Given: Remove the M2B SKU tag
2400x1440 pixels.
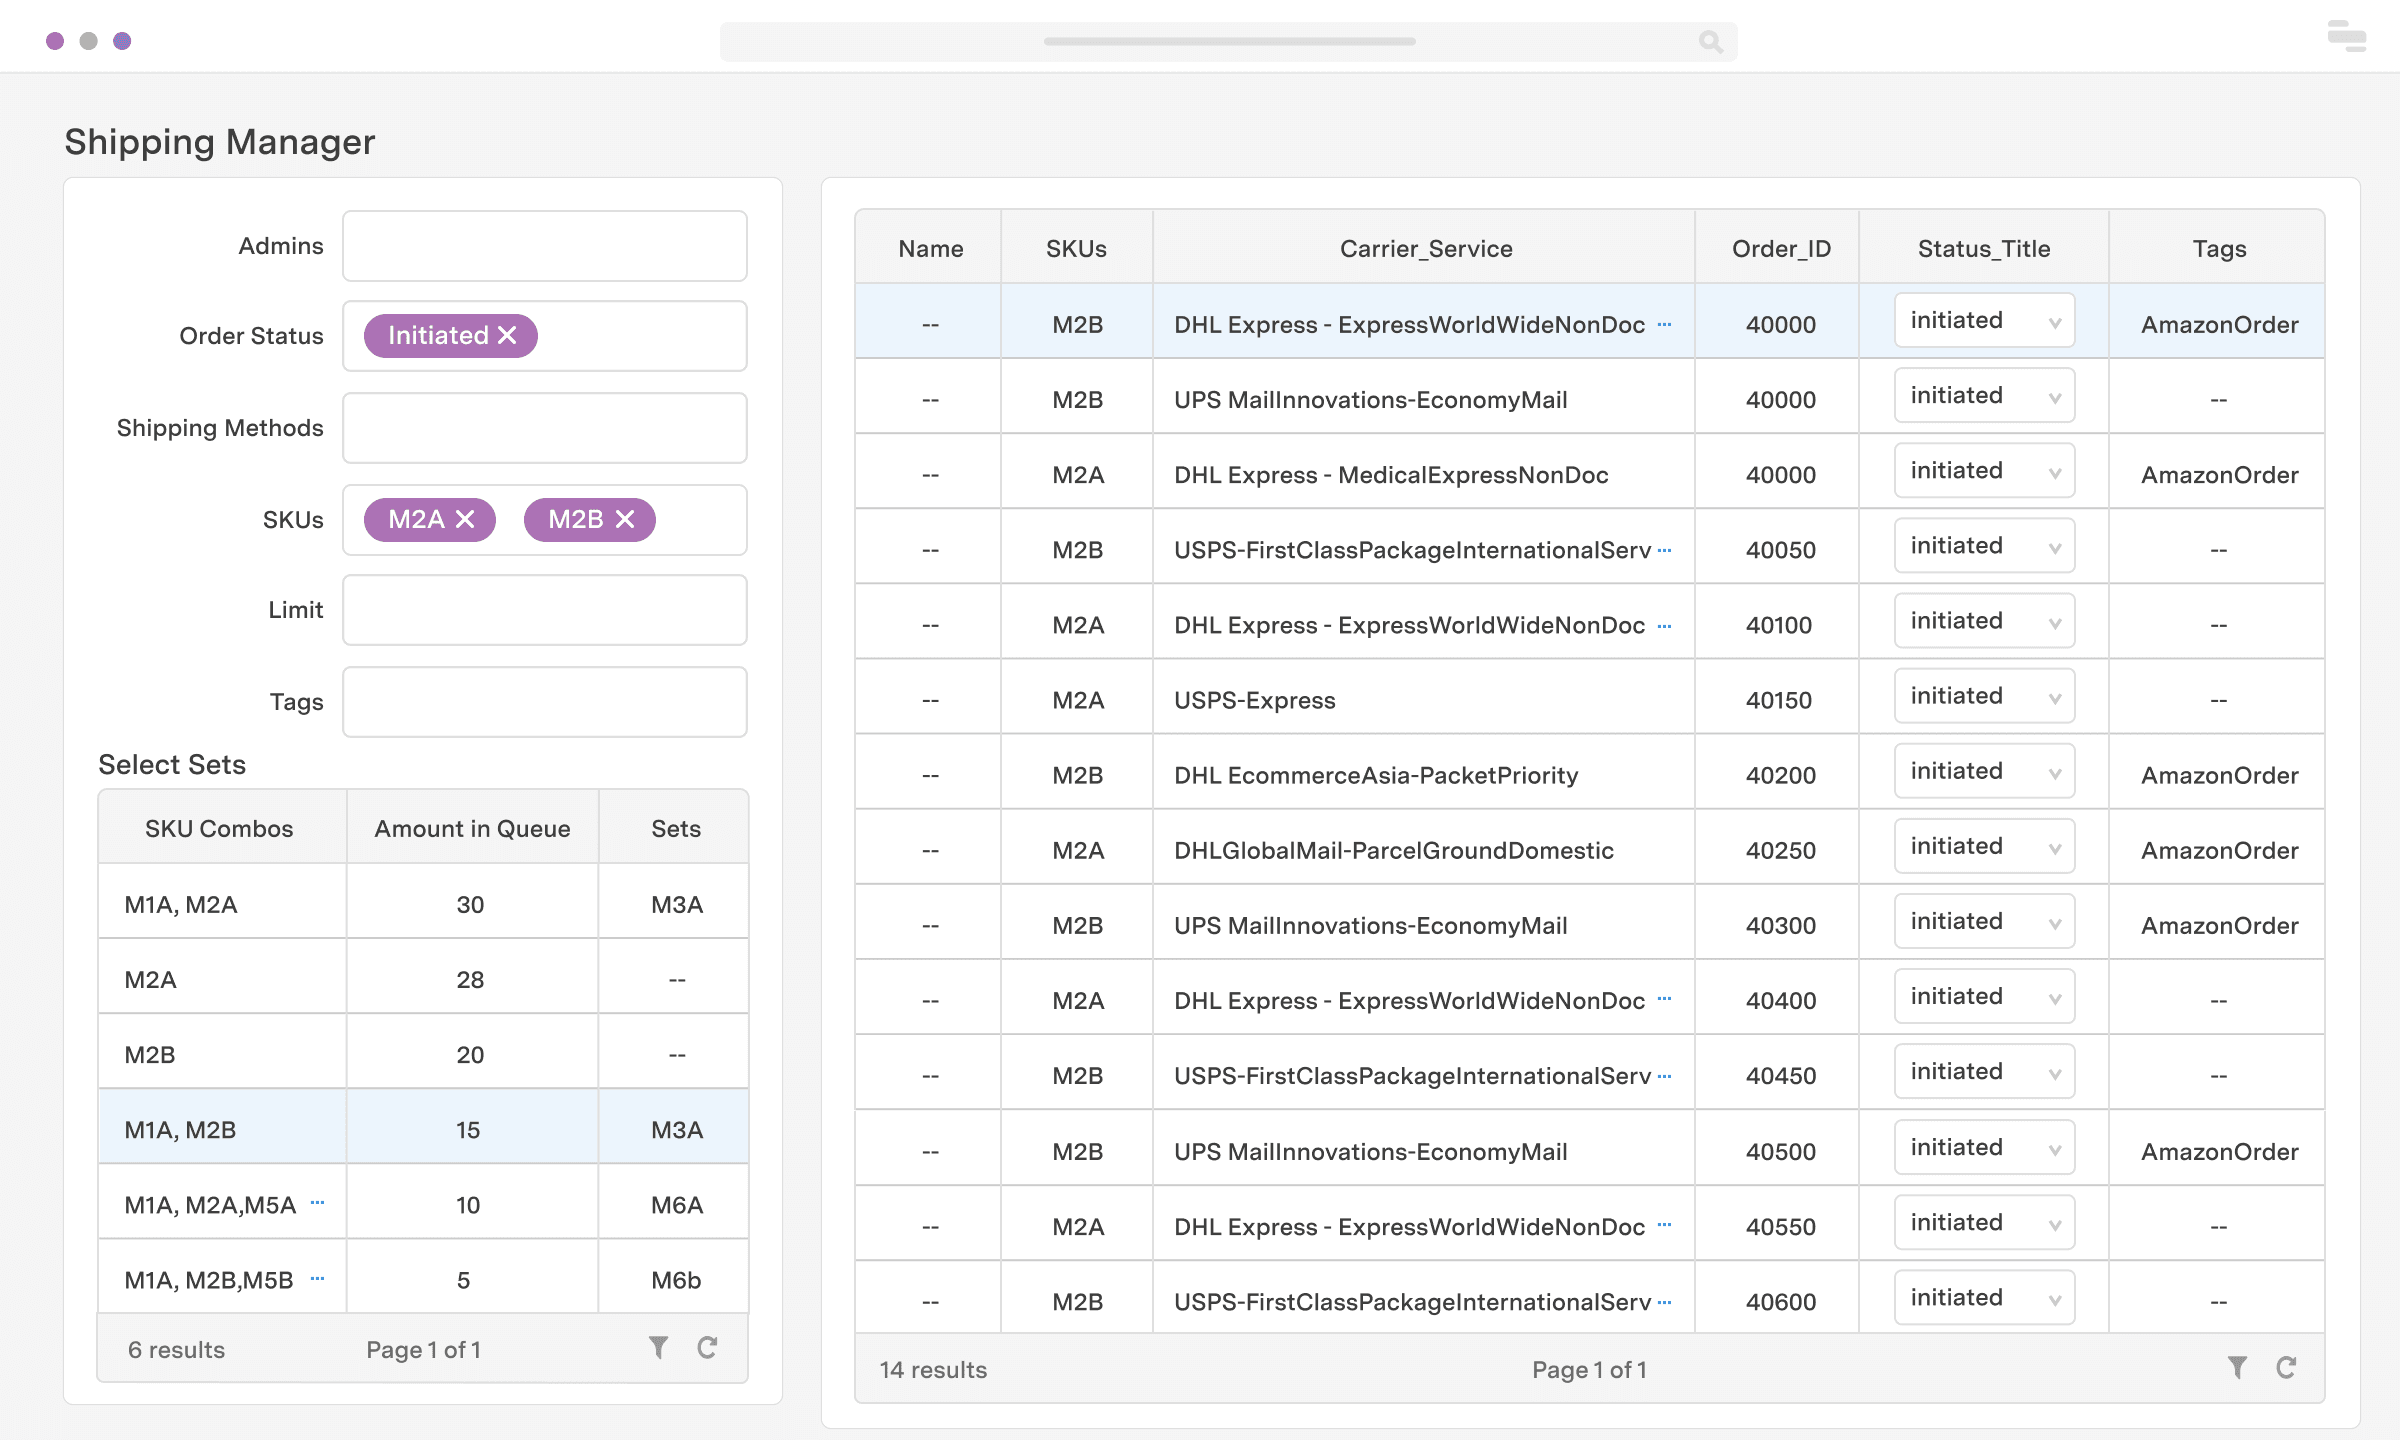Looking at the screenshot, I should [625, 520].
